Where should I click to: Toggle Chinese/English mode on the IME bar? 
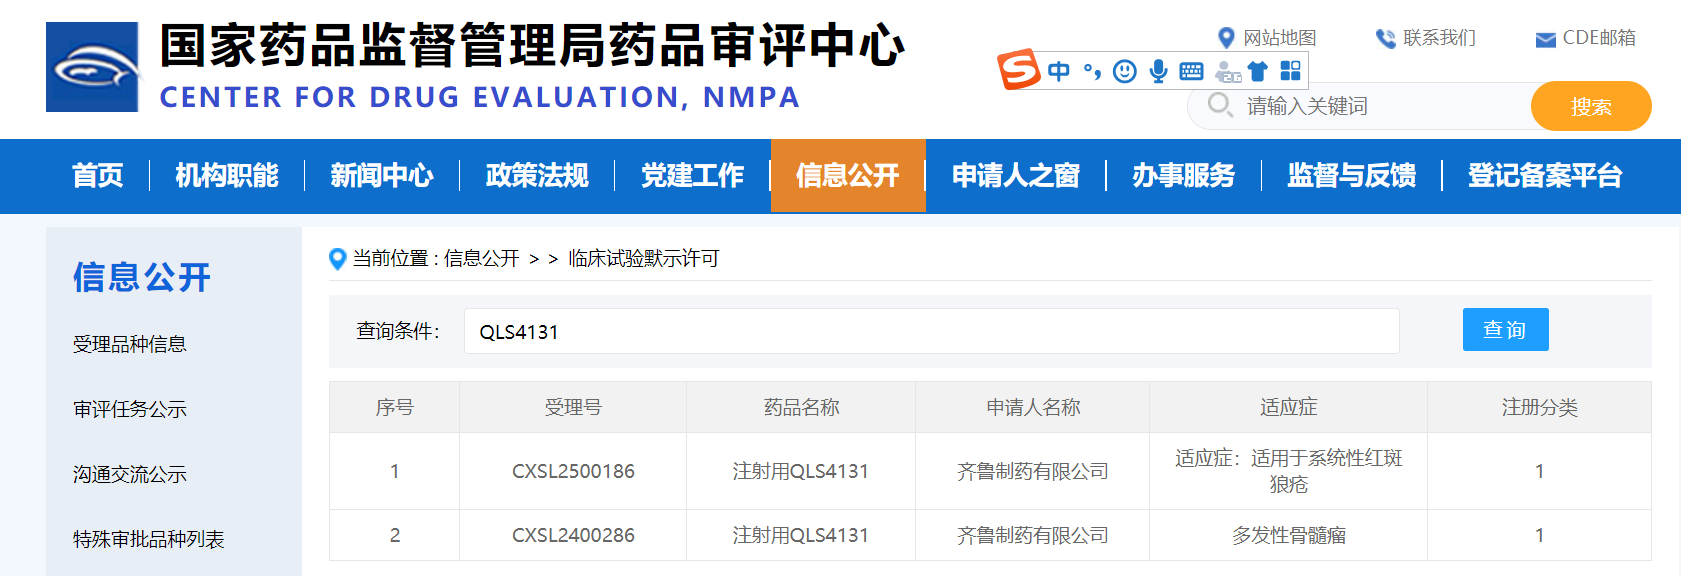point(1059,71)
